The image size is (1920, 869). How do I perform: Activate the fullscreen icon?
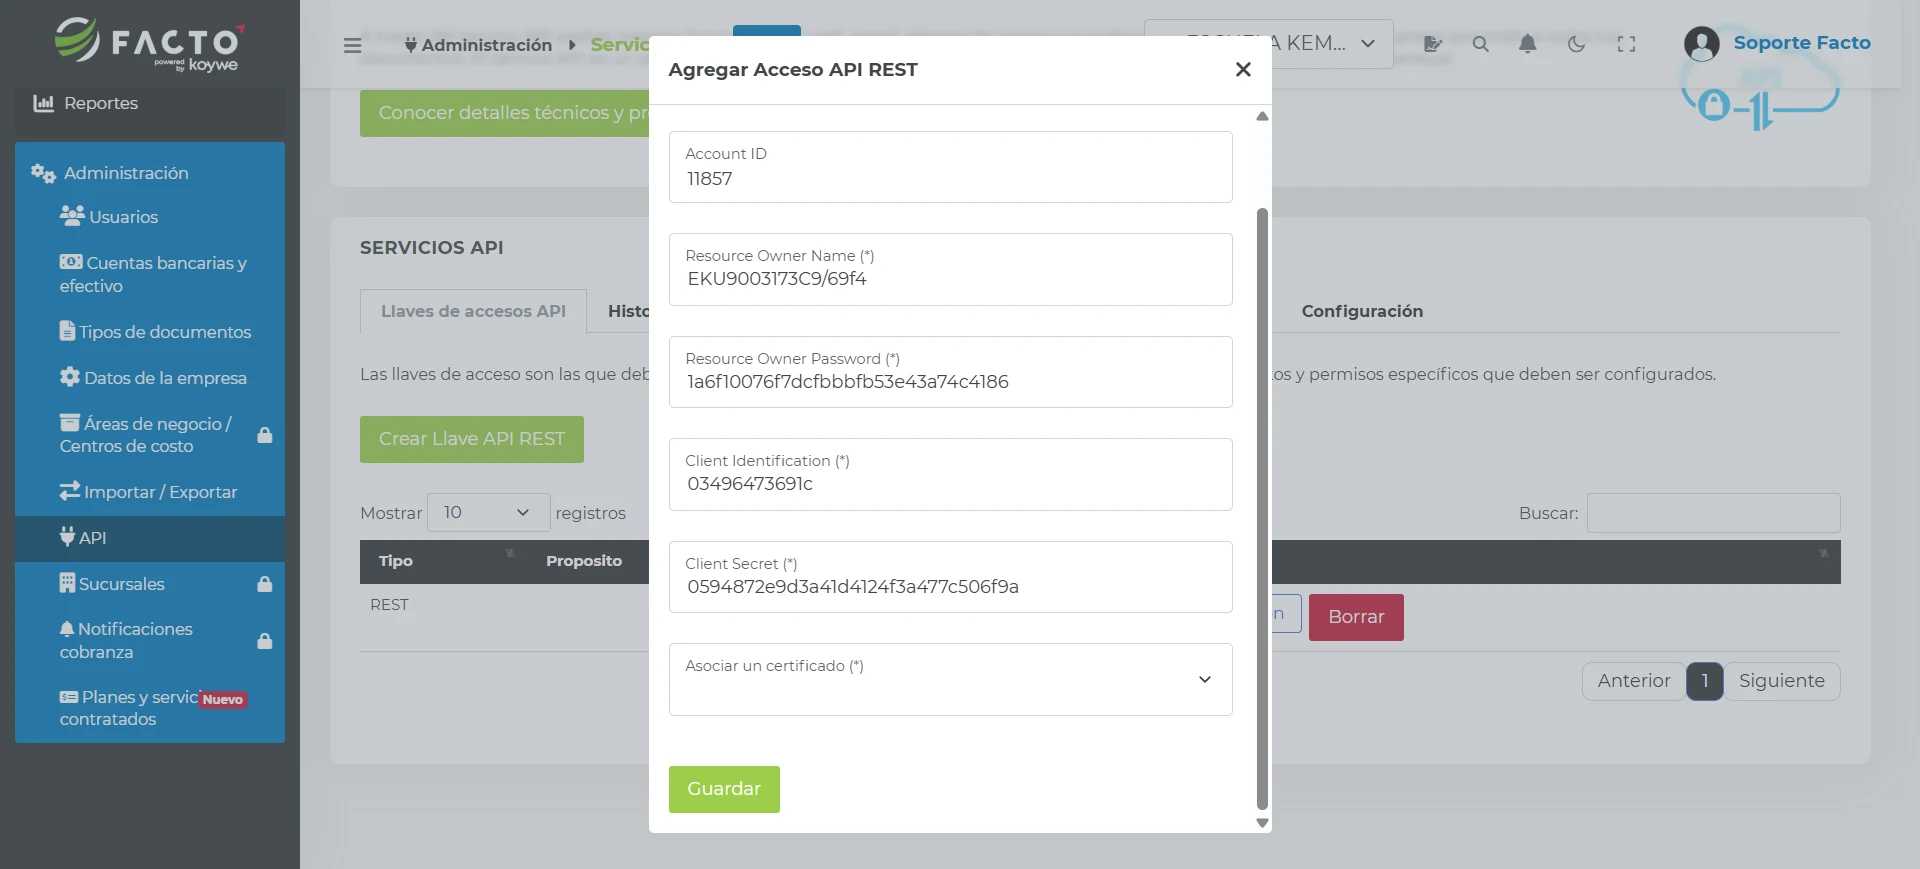tap(1627, 44)
